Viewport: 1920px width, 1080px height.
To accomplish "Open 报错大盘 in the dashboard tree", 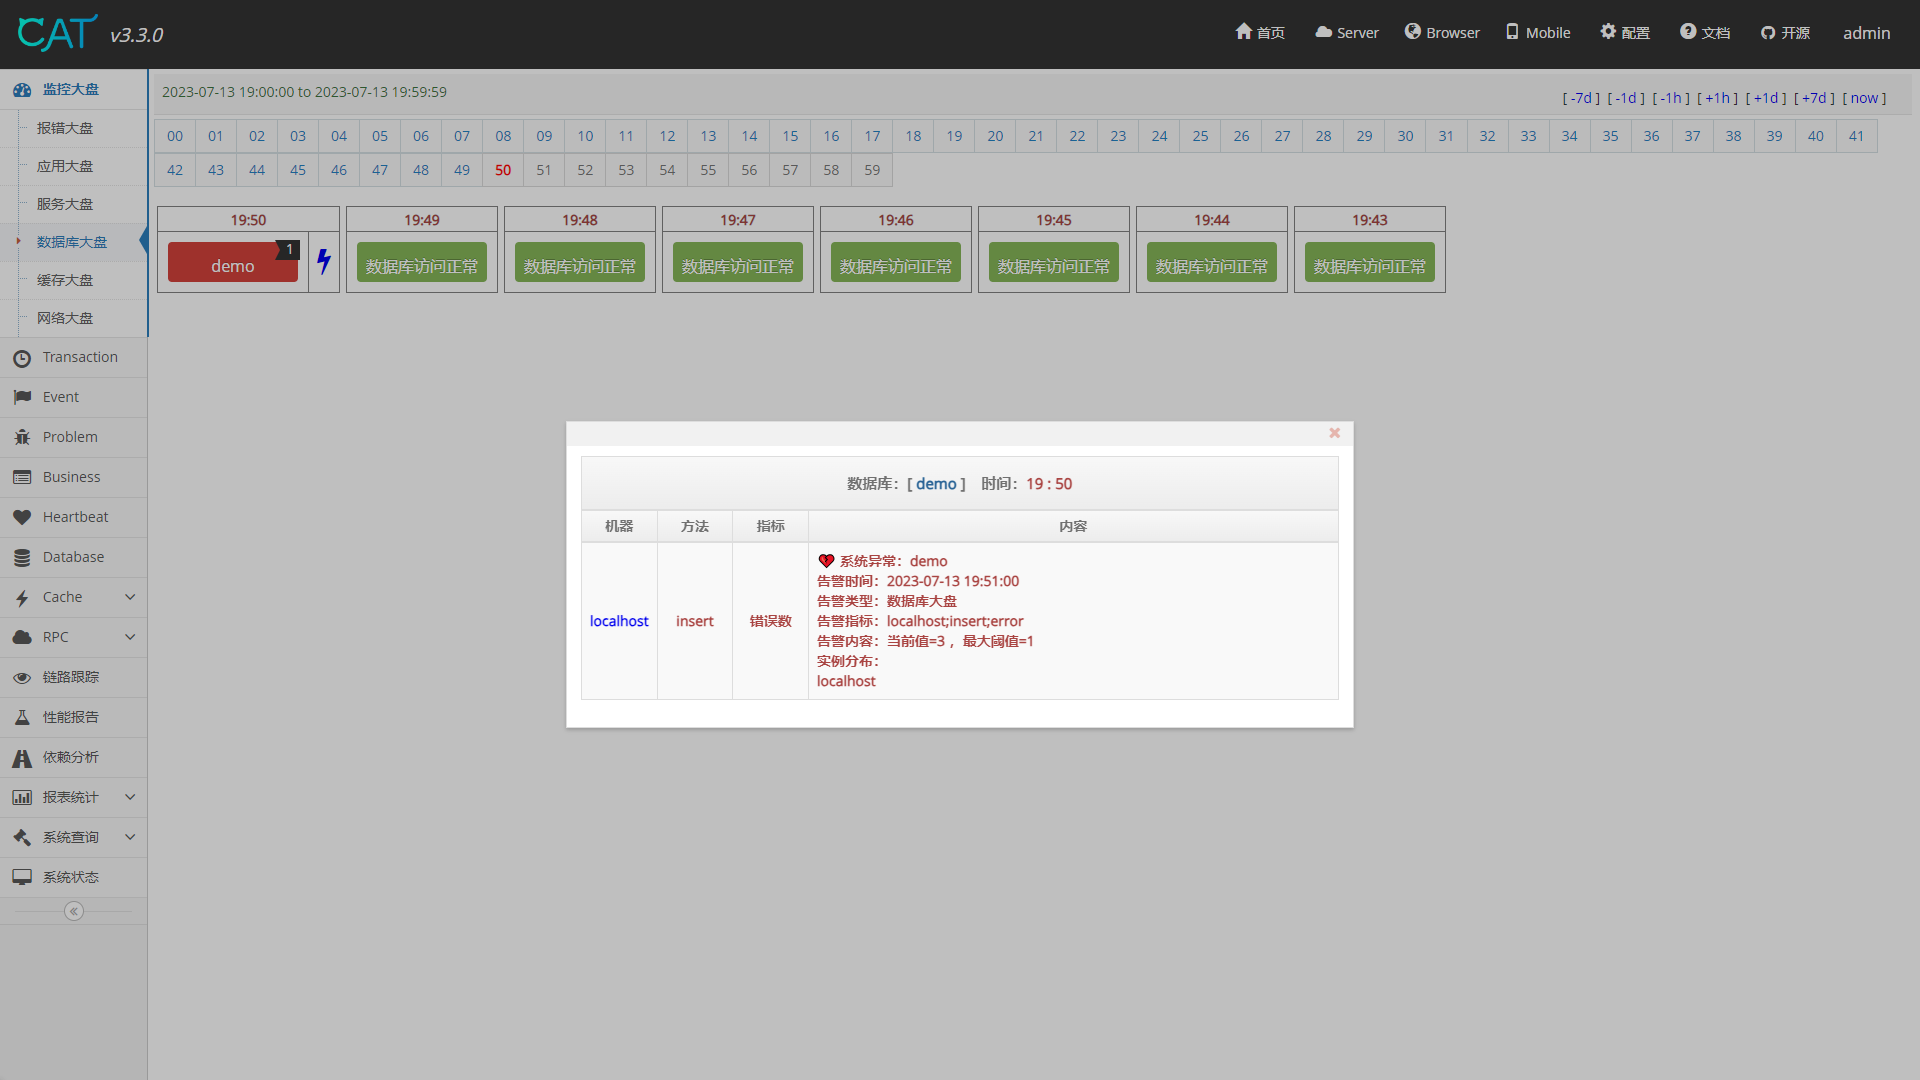I will pyautogui.click(x=65, y=128).
